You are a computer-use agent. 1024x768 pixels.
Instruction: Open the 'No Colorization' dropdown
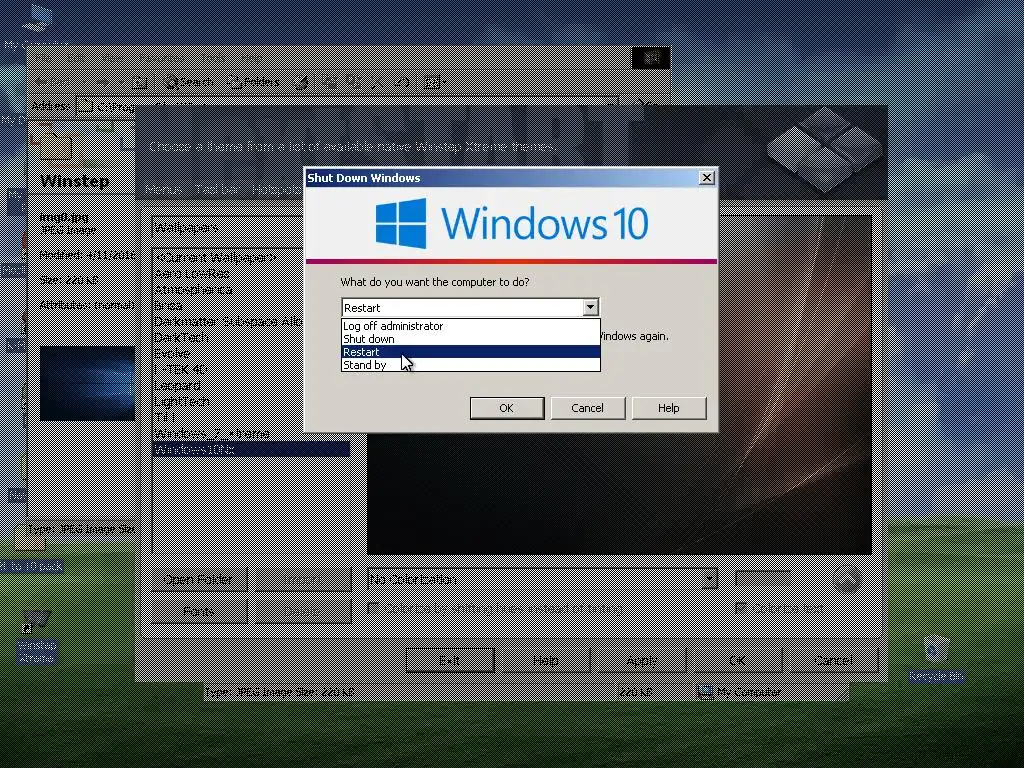542,579
